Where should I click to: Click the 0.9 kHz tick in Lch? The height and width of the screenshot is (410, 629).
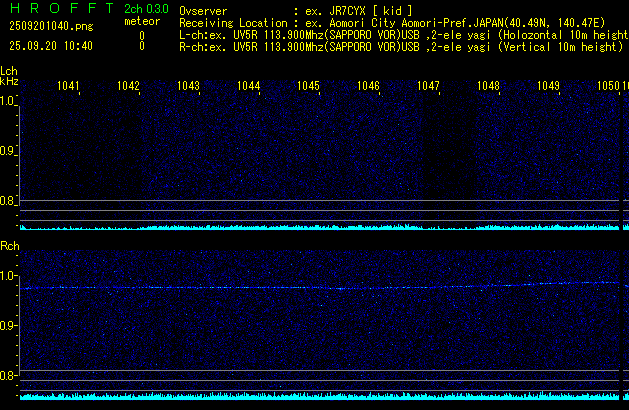8,151
